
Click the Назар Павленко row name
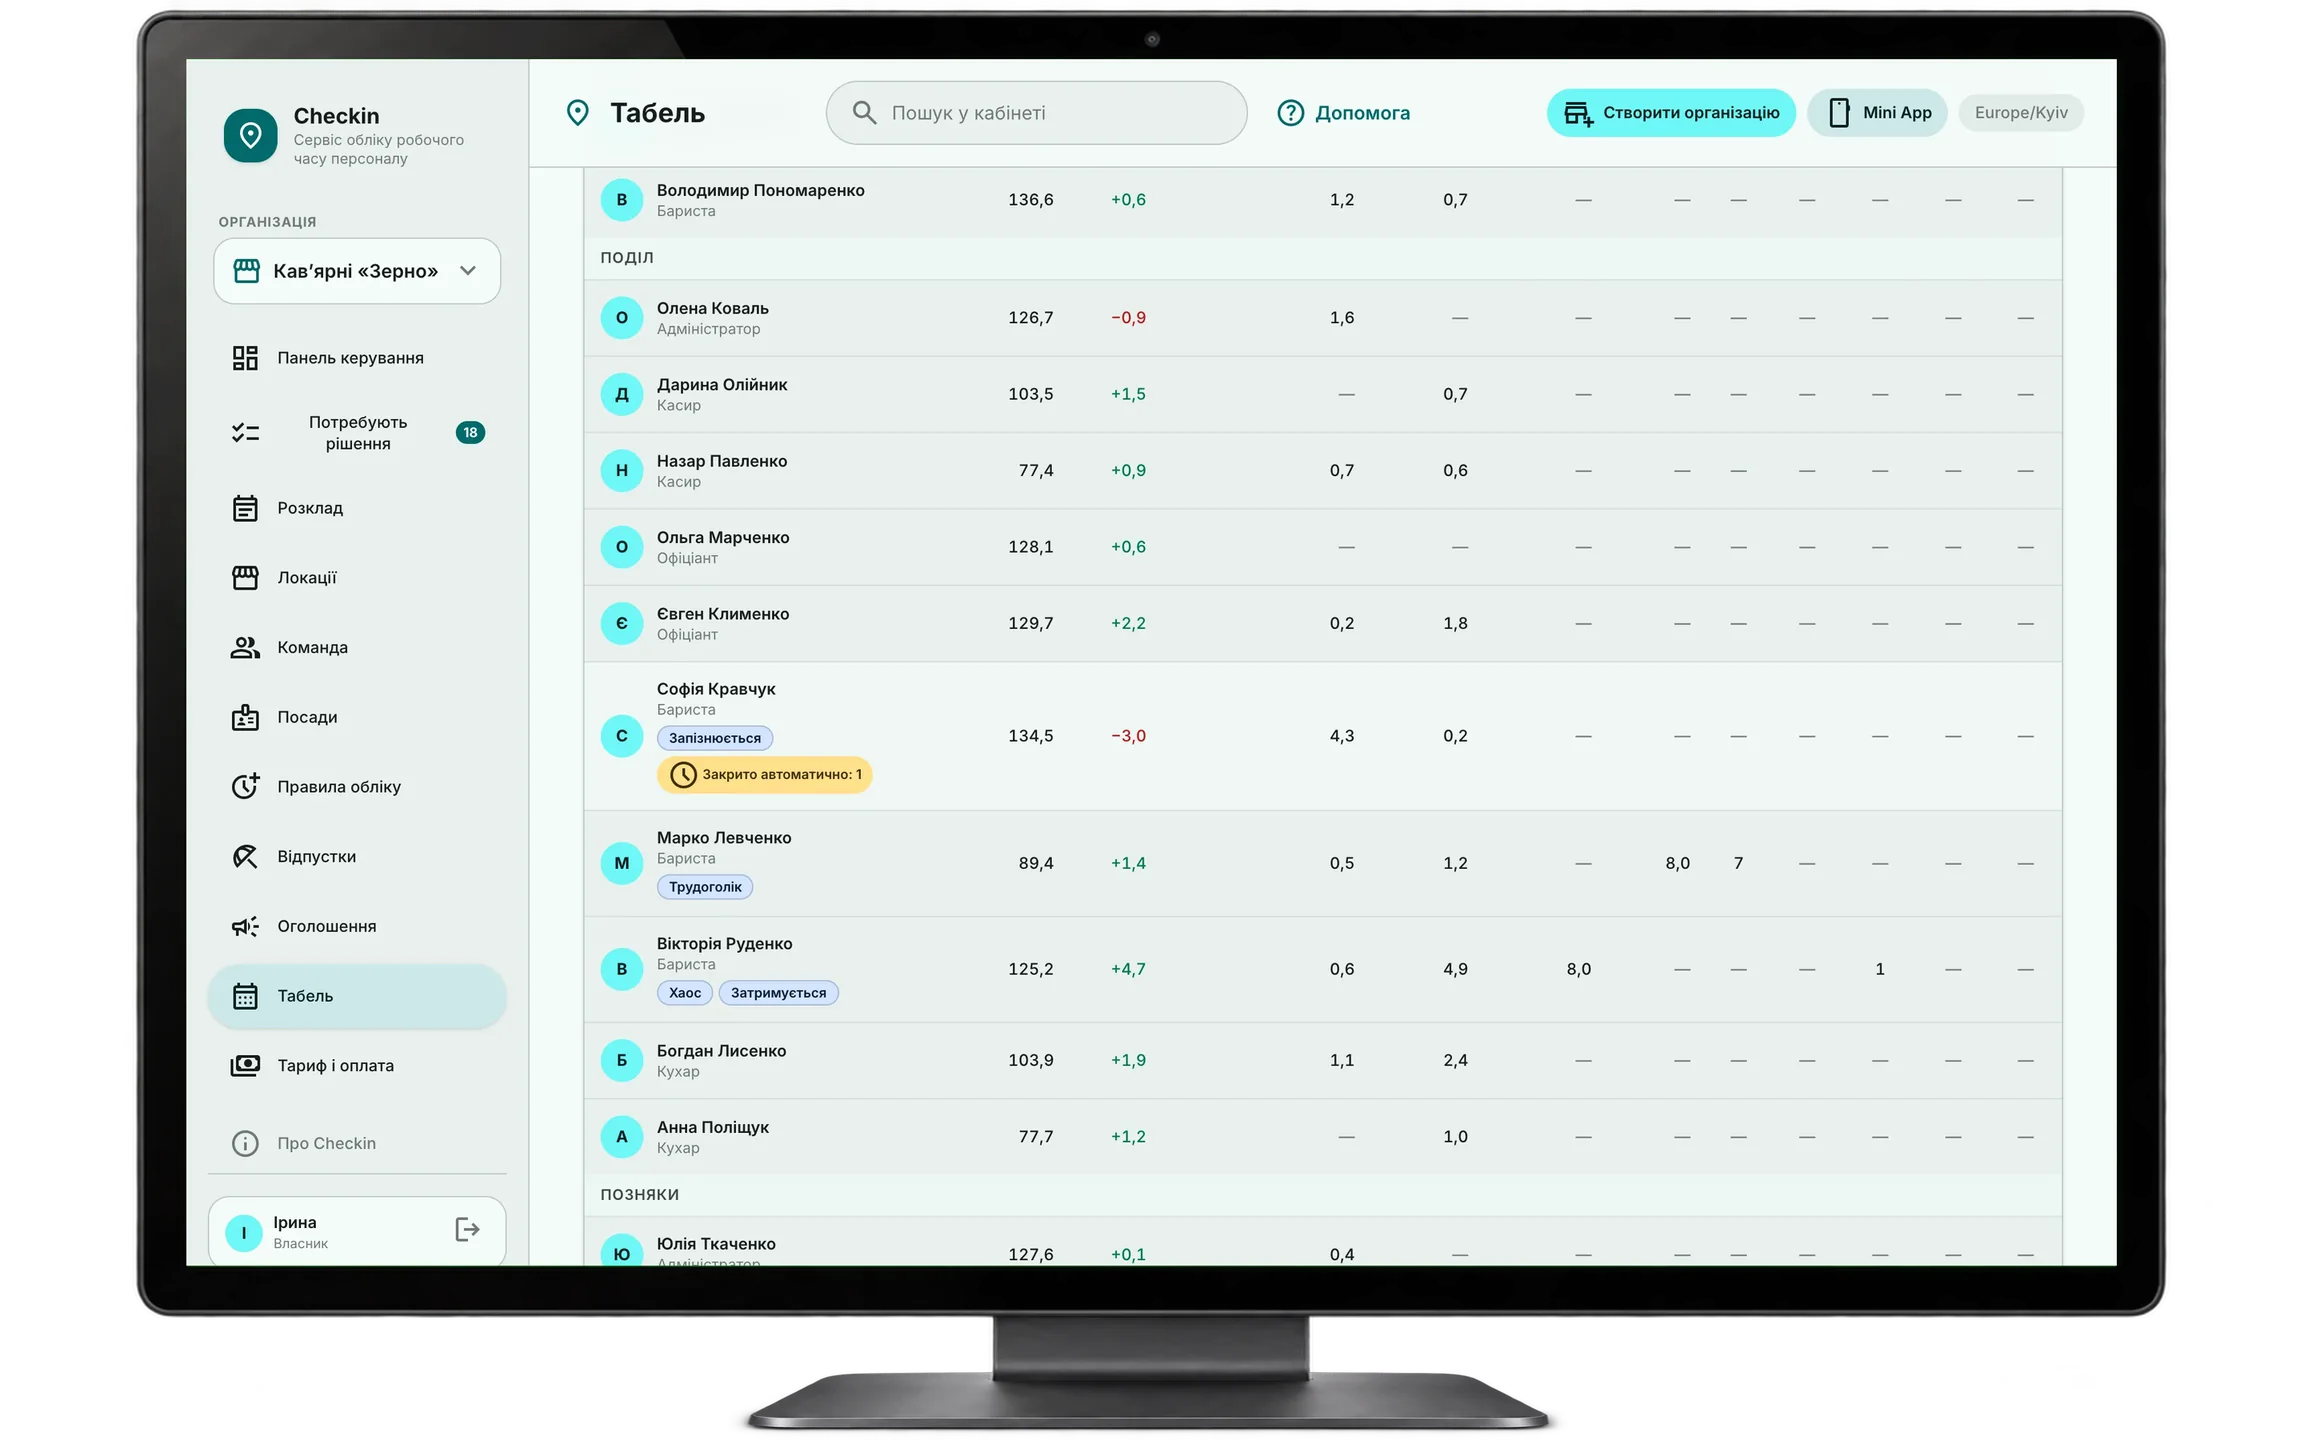[722, 462]
